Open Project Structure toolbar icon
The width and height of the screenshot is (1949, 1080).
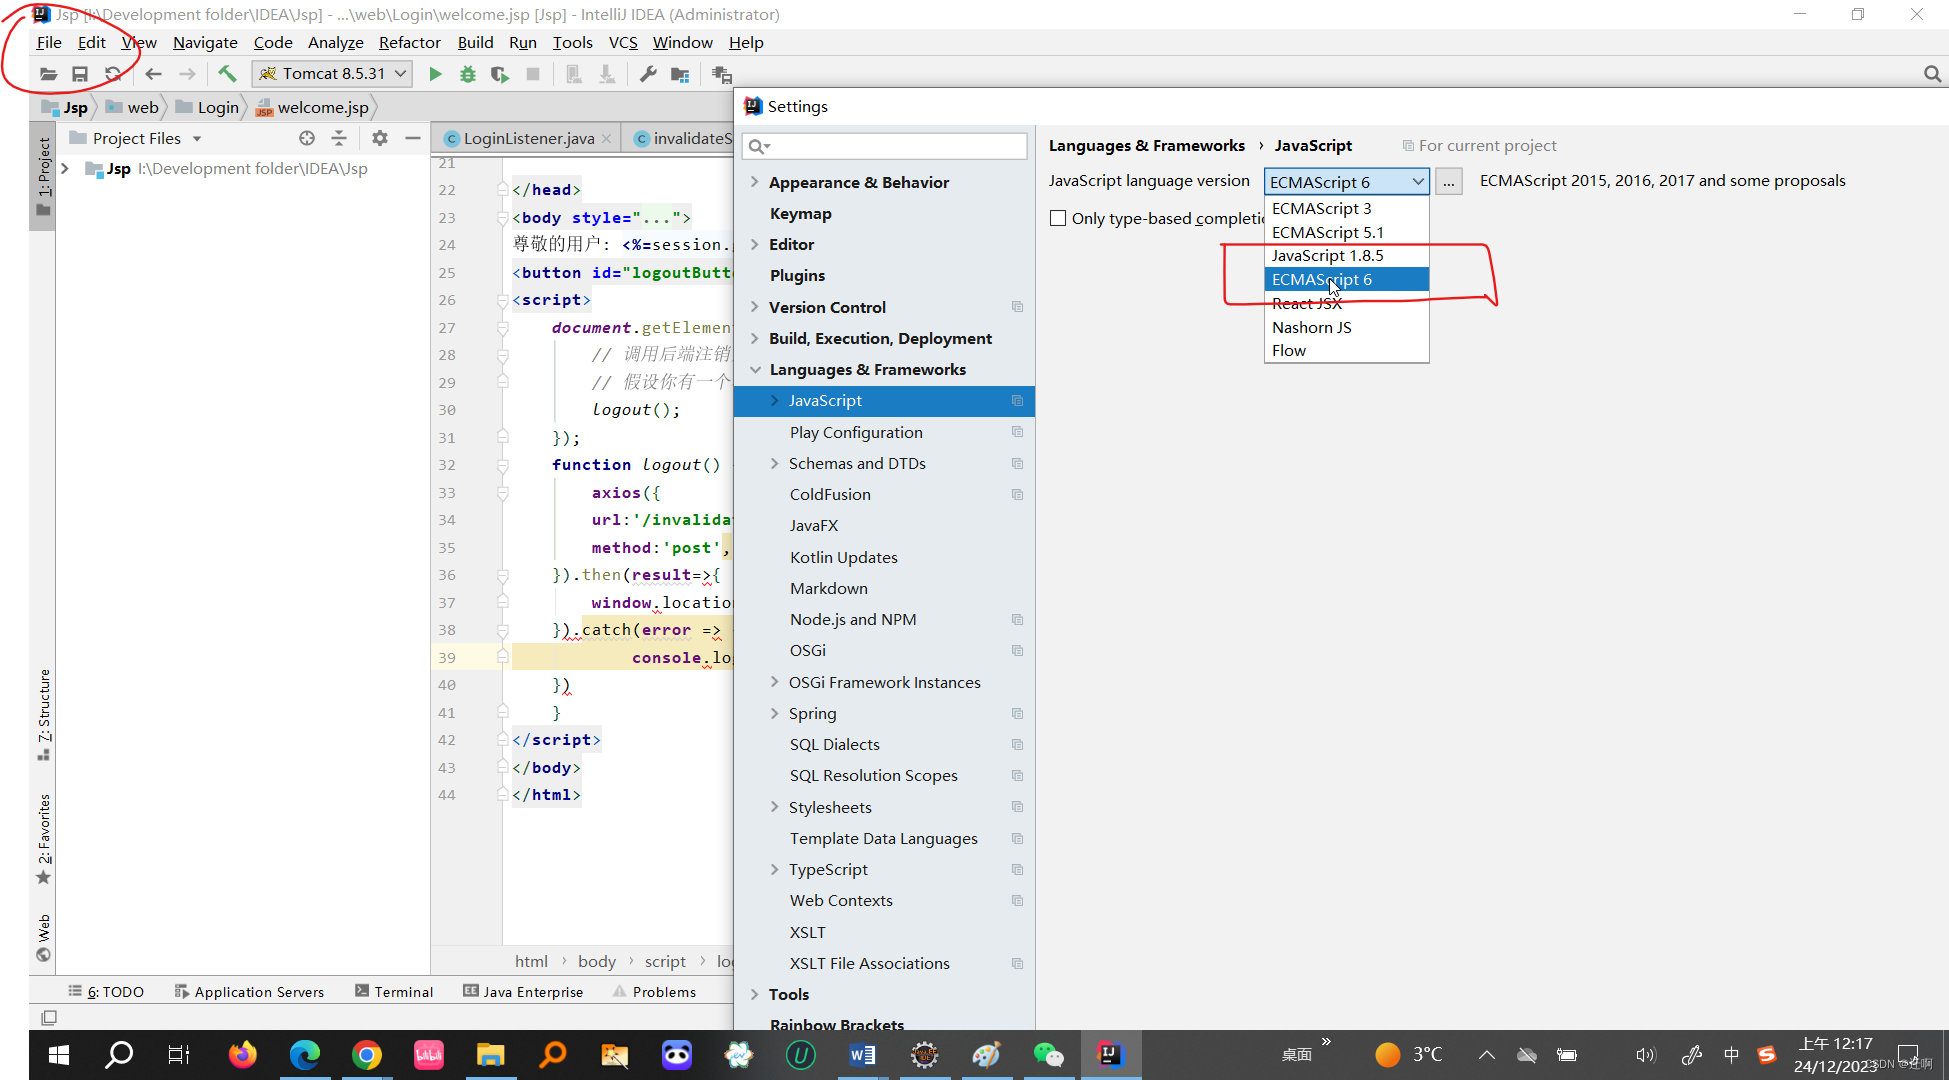pos(680,74)
